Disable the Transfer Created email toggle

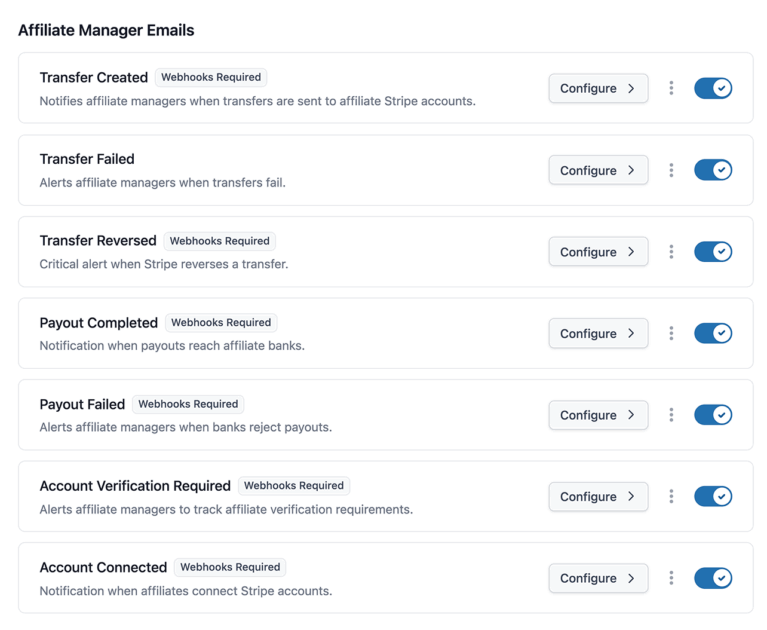click(713, 88)
